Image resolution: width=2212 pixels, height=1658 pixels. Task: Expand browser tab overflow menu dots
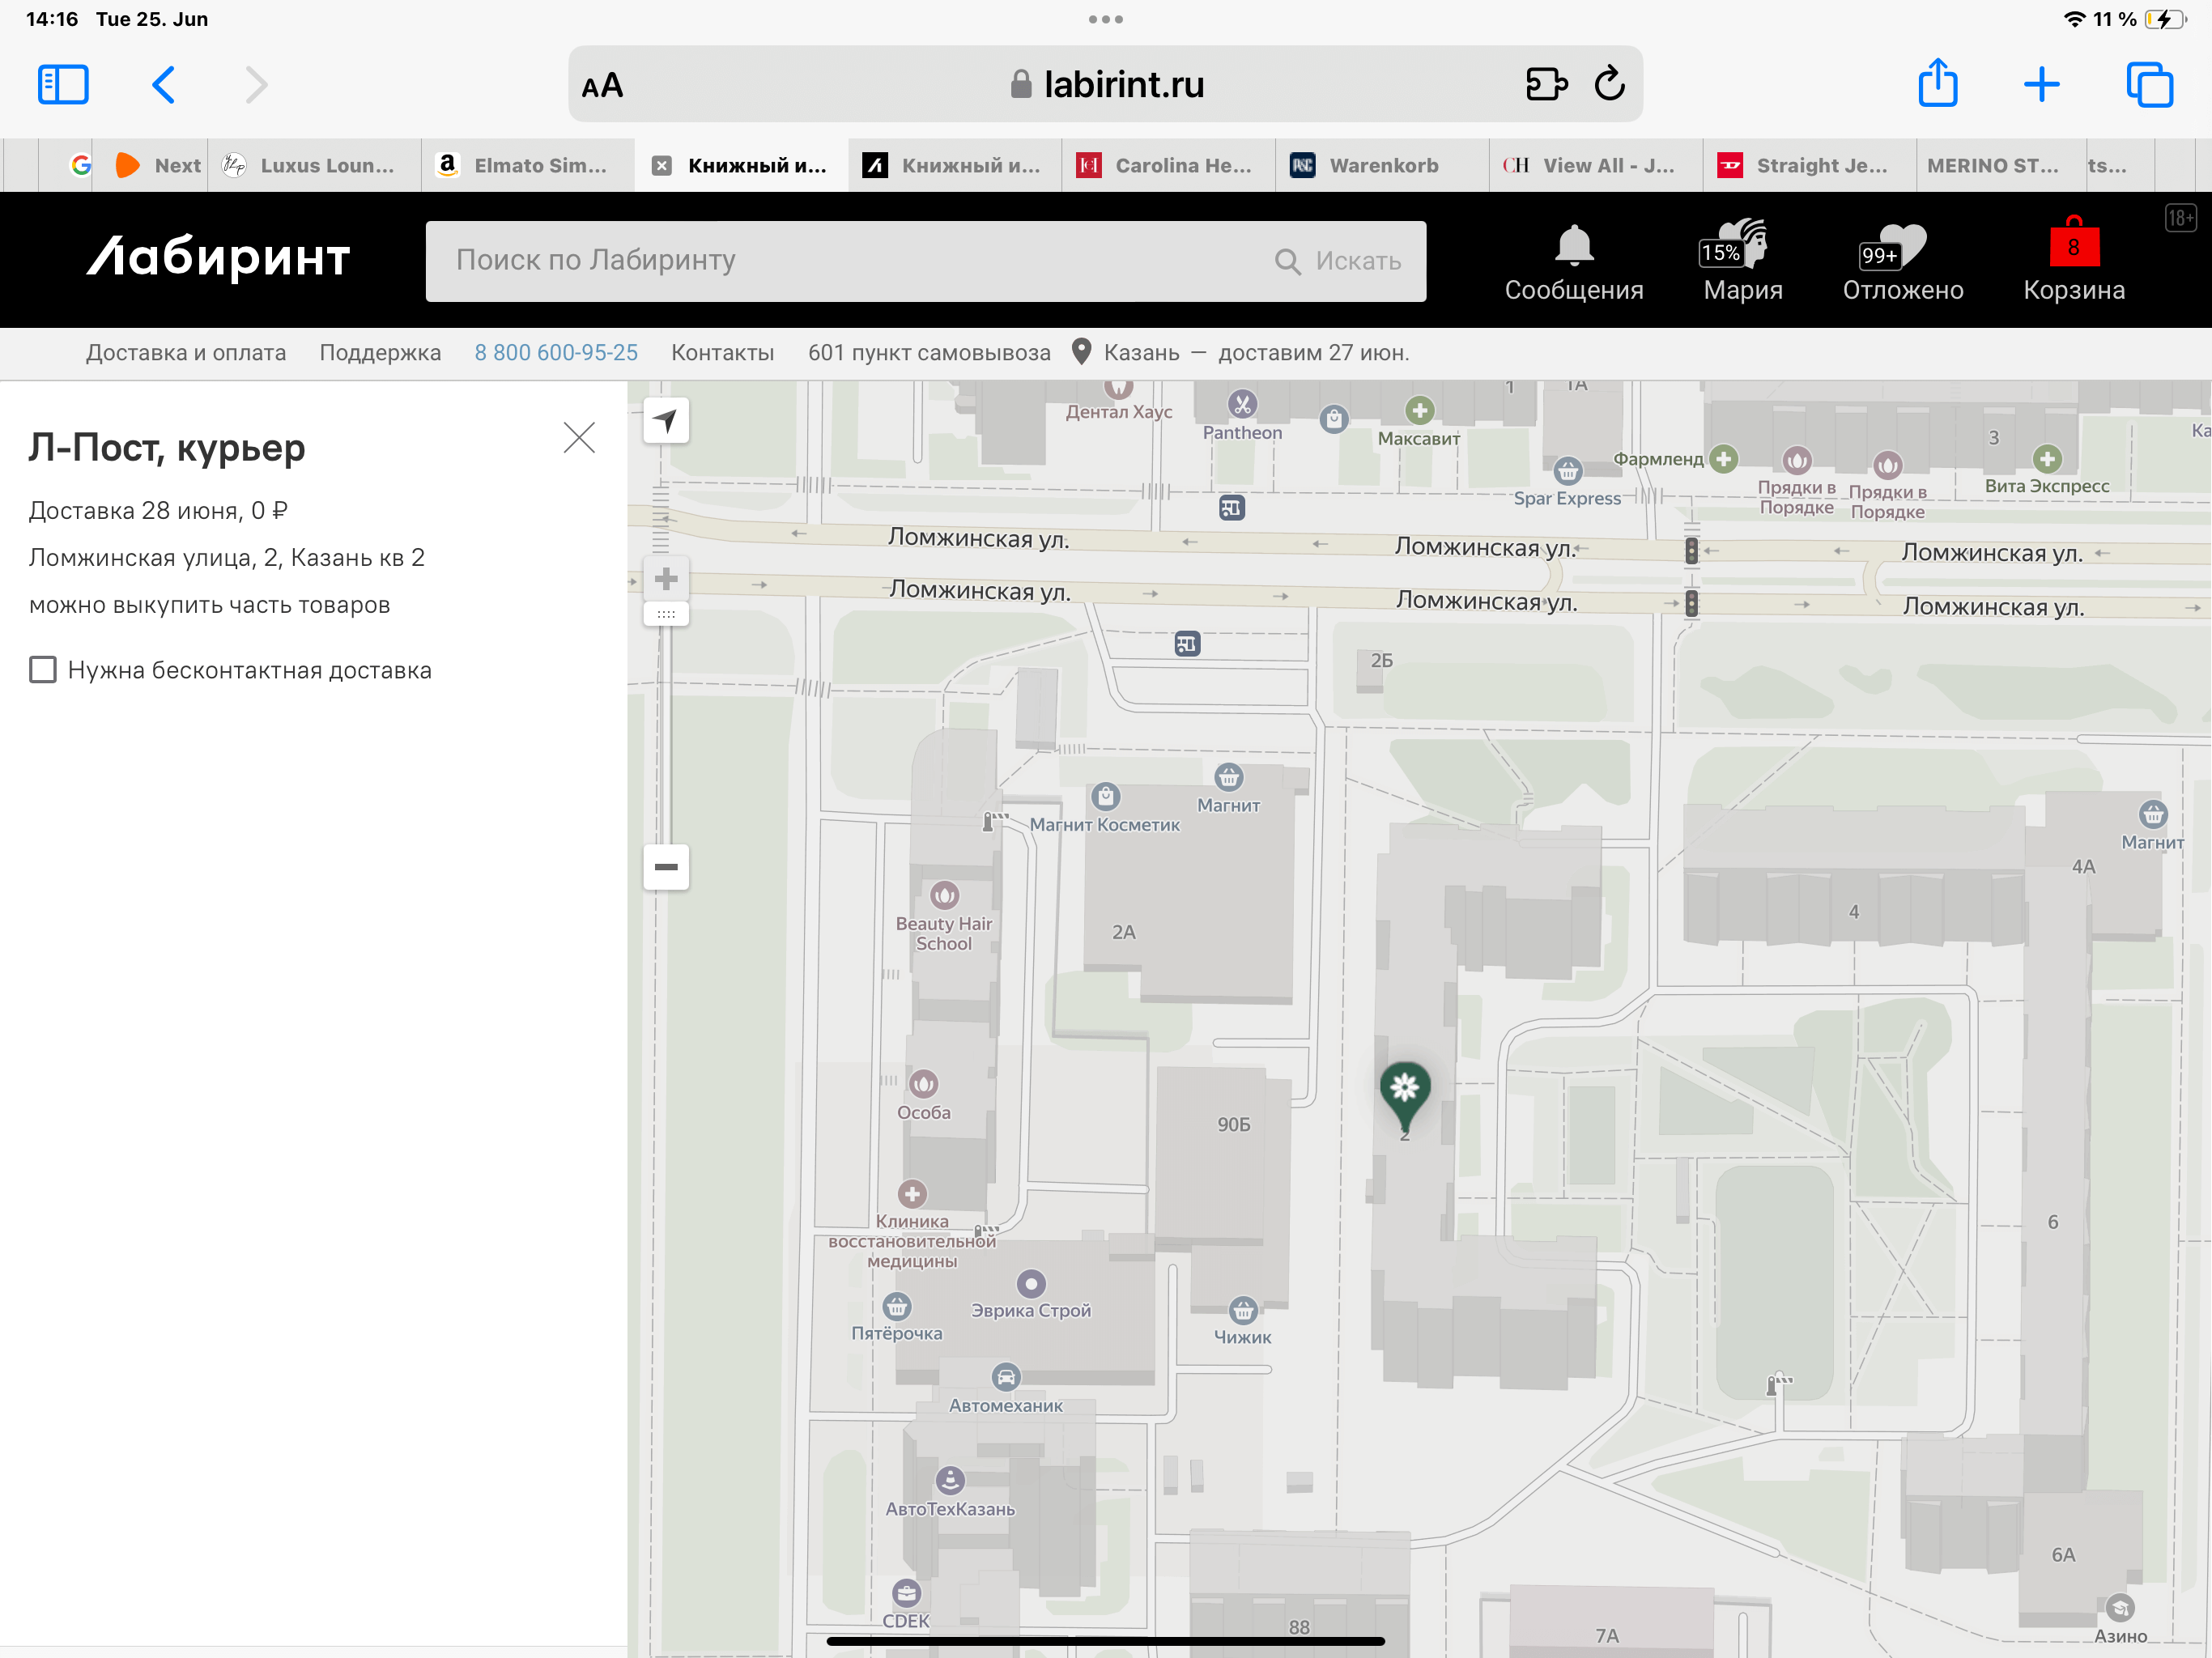[x=1104, y=19]
